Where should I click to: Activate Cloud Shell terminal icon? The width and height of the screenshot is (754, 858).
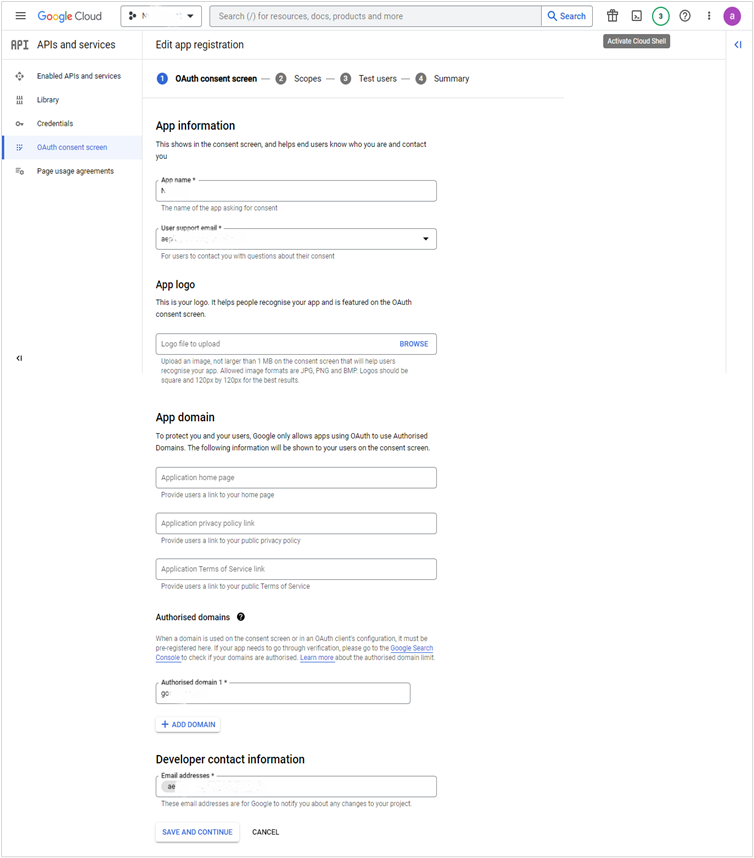pyautogui.click(x=636, y=16)
